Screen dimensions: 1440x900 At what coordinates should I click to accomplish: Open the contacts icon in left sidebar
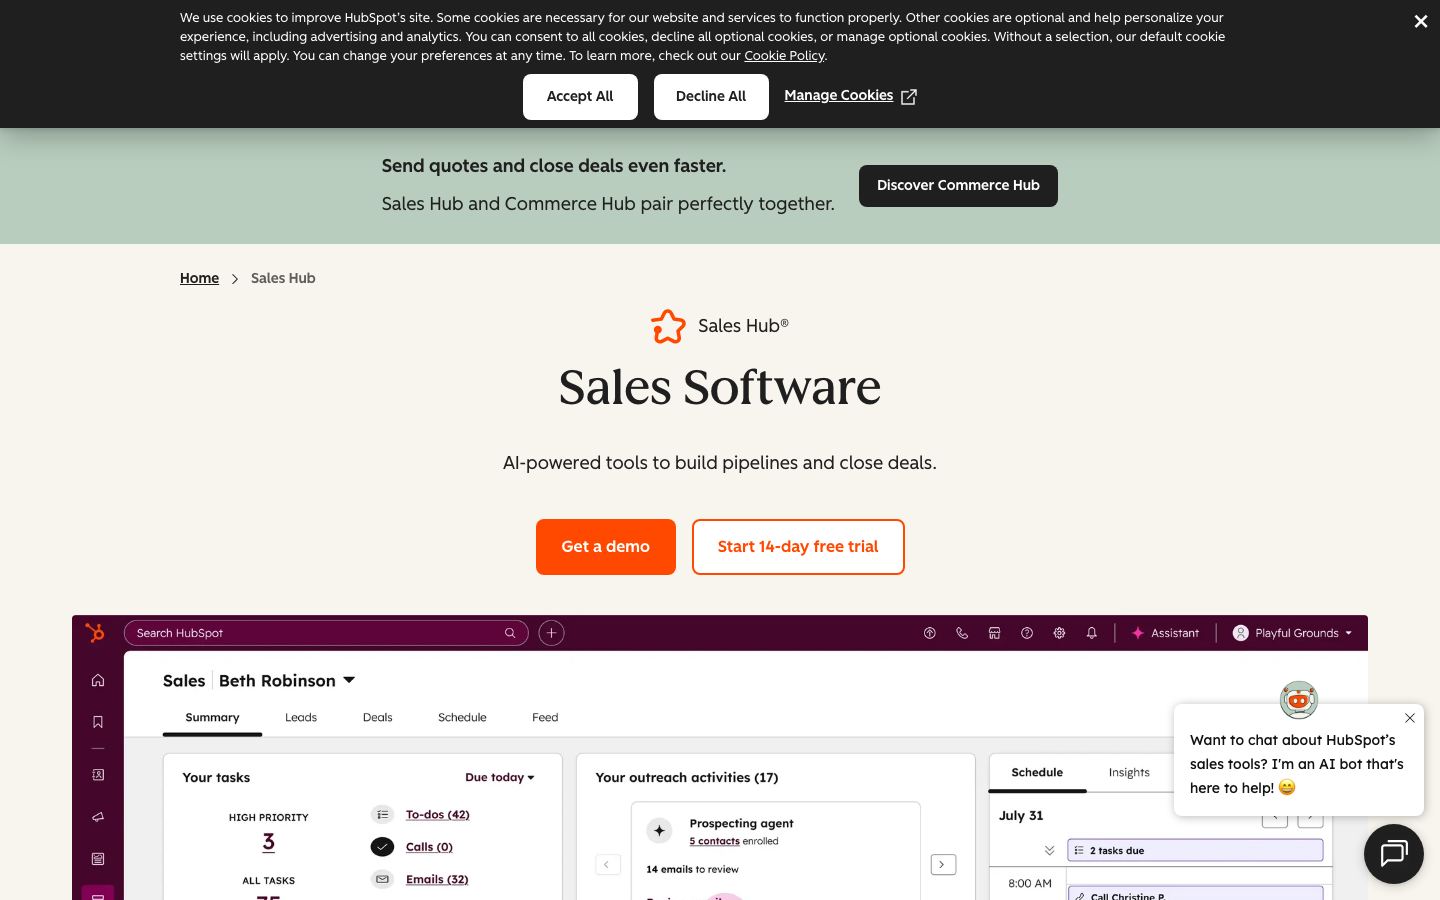click(x=98, y=775)
